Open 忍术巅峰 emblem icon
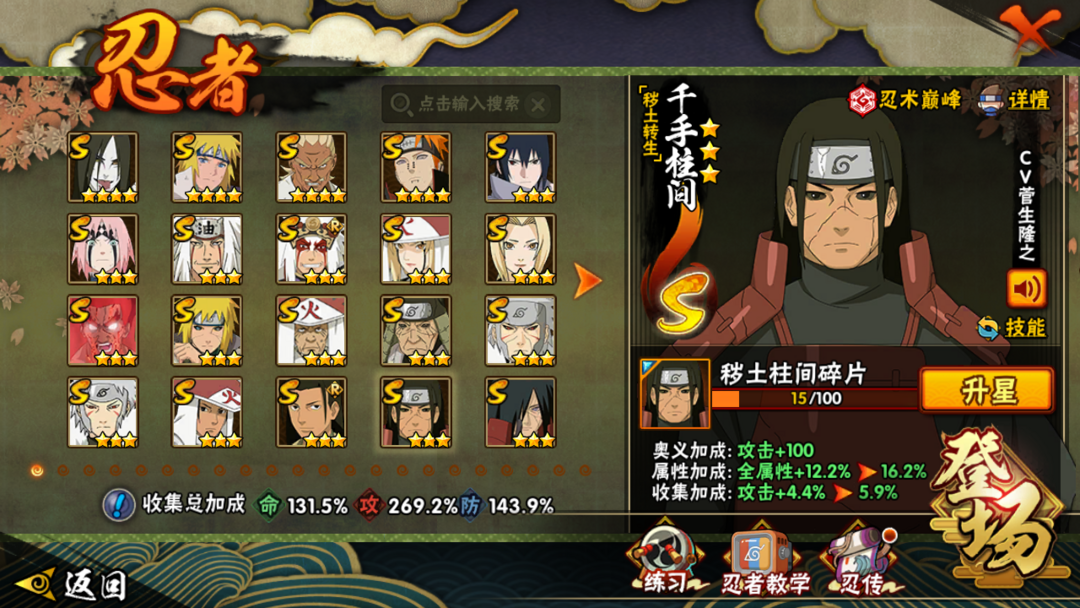This screenshot has height=608, width=1080. point(862,101)
